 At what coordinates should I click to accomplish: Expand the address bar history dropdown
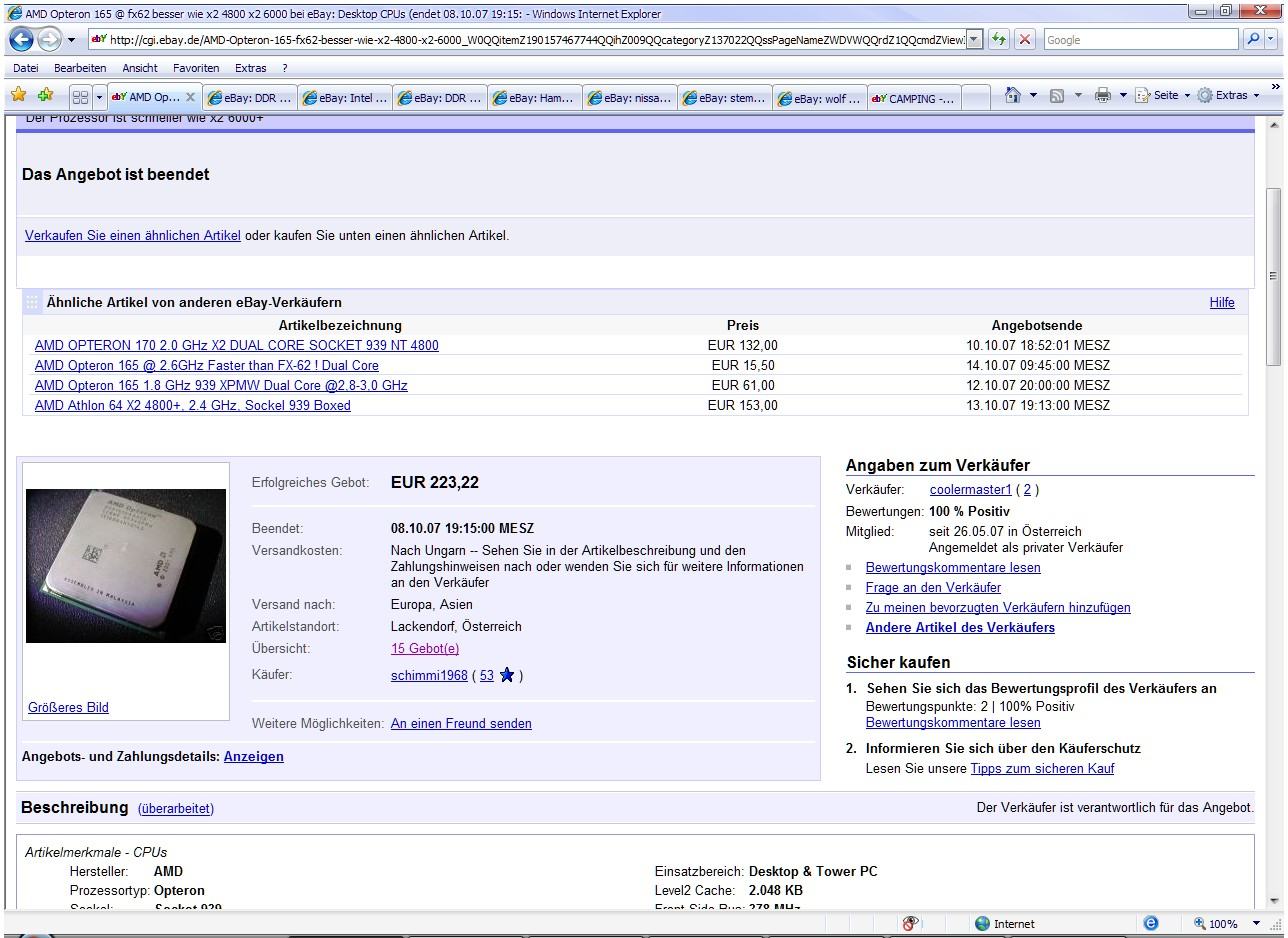point(975,40)
